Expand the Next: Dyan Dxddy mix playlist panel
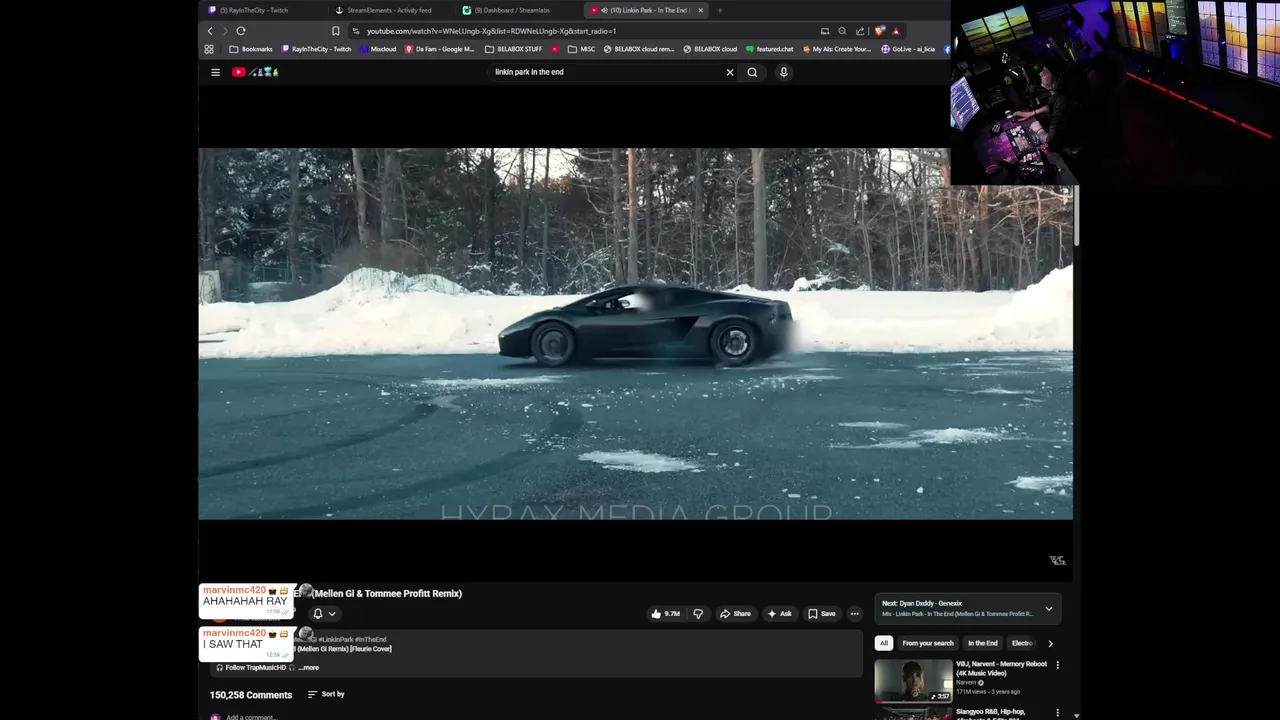Screen dimensions: 1280x720 pyautogui.click(x=1049, y=608)
